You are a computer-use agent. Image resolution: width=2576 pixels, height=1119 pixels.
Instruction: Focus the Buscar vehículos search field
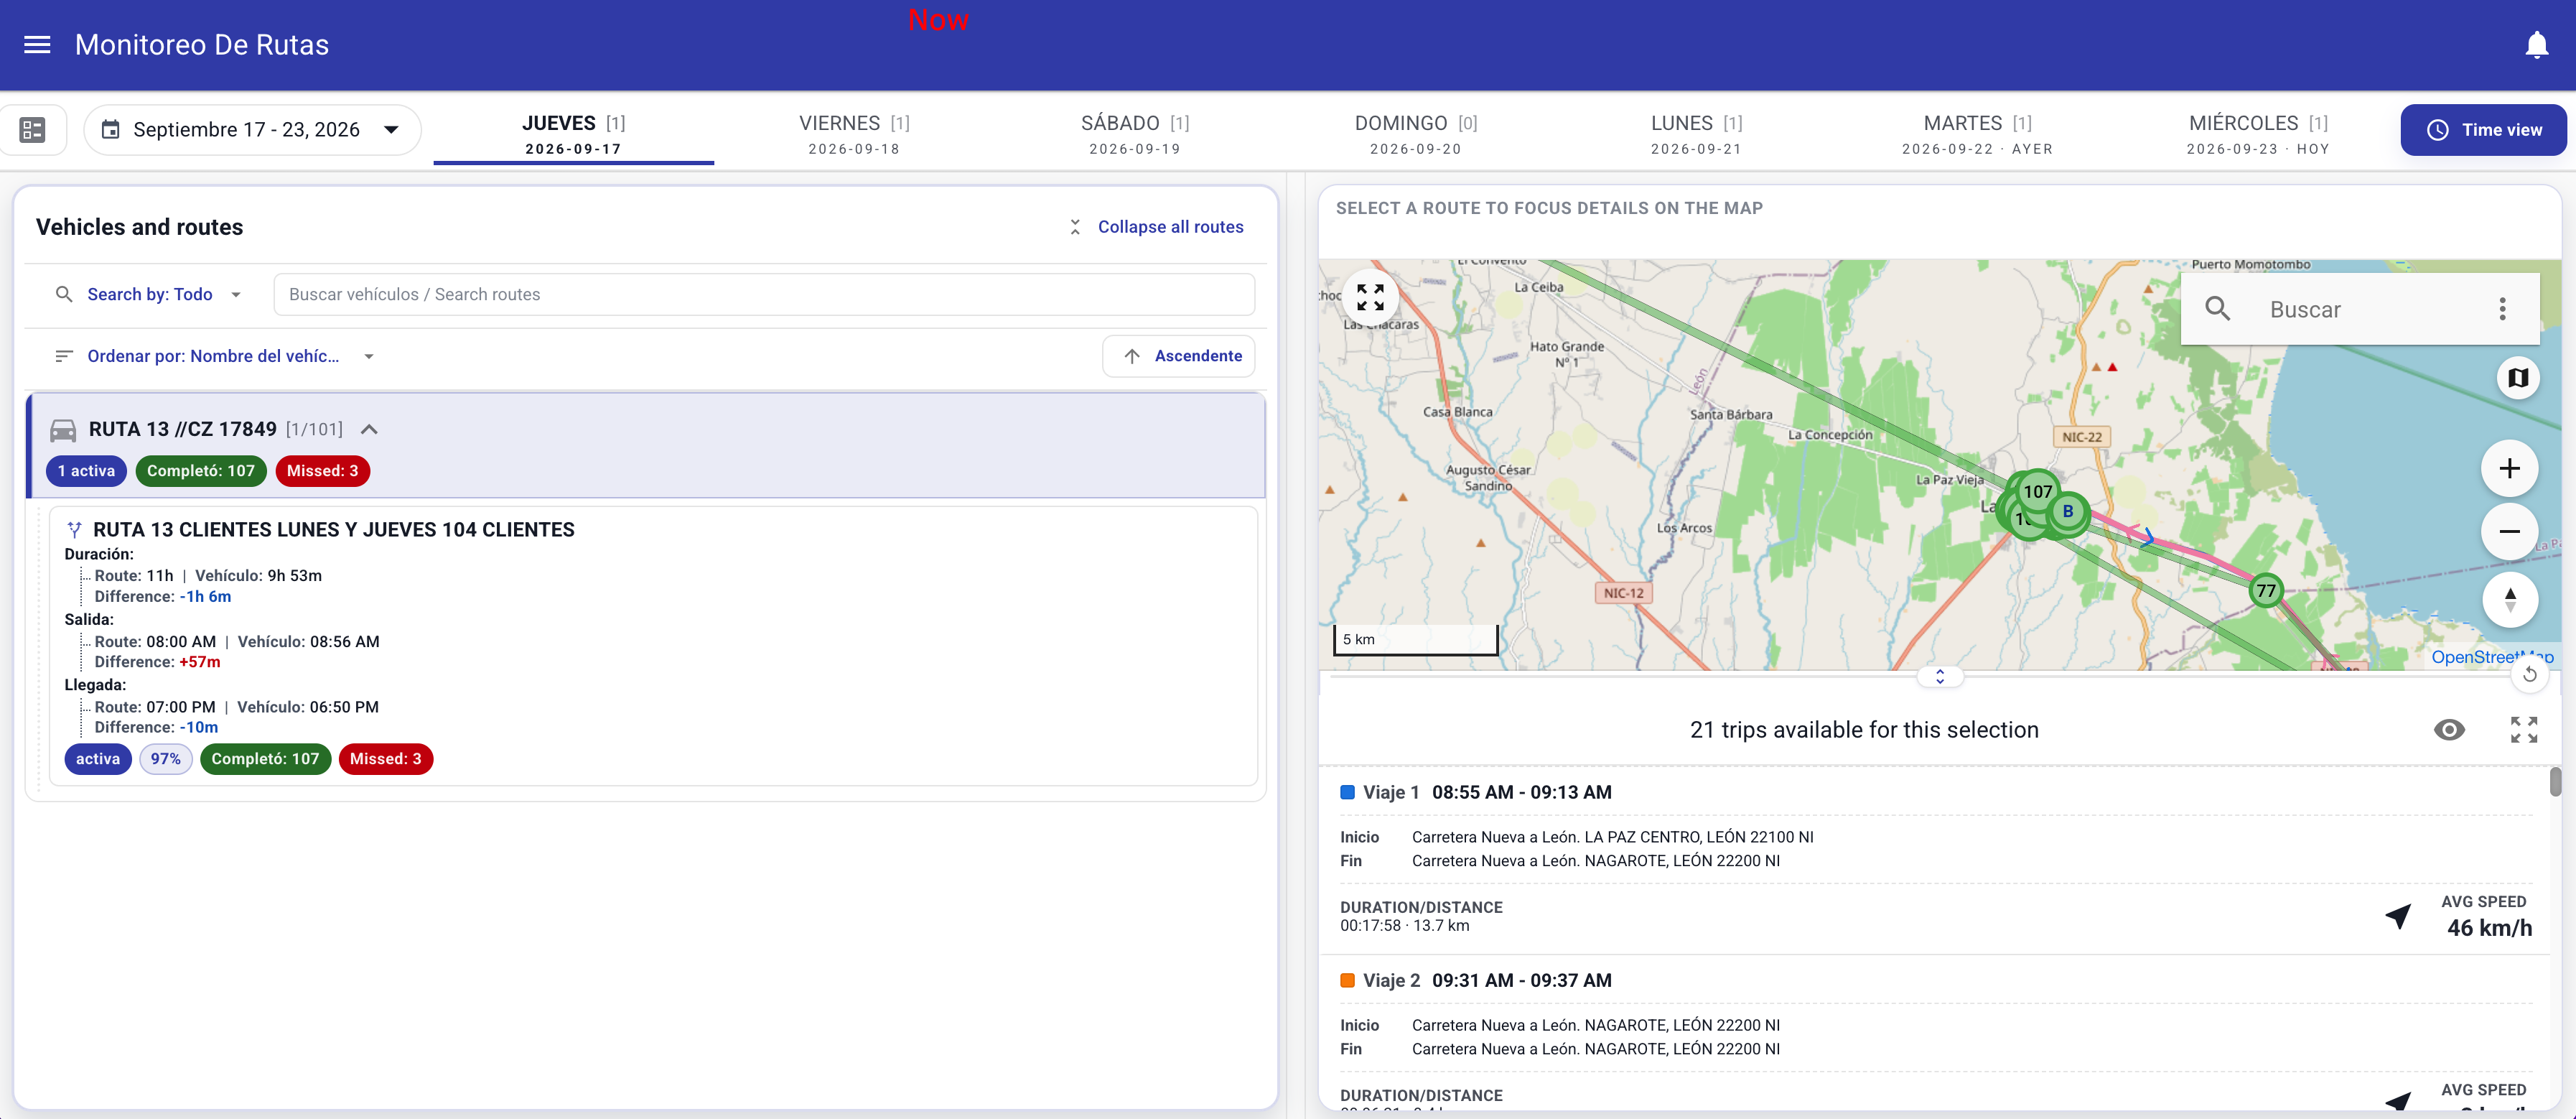point(764,294)
